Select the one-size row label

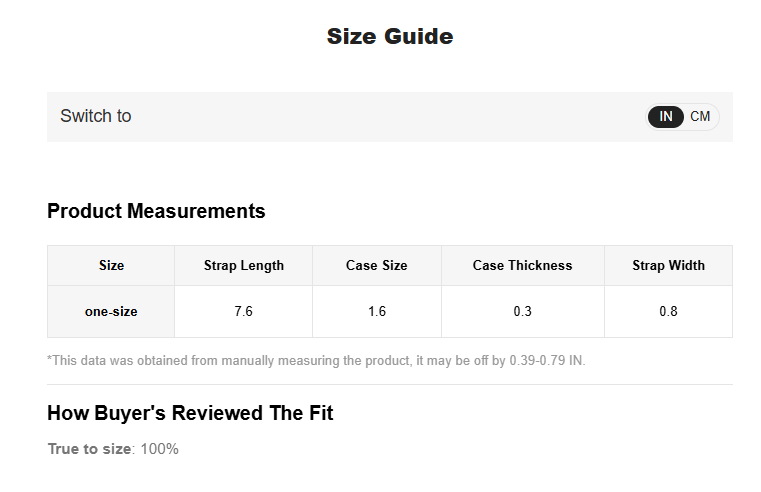pos(111,311)
